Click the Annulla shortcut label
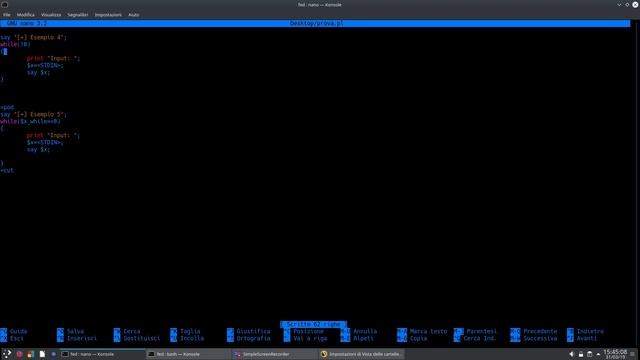The image size is (640, 360). click(365, 331)
